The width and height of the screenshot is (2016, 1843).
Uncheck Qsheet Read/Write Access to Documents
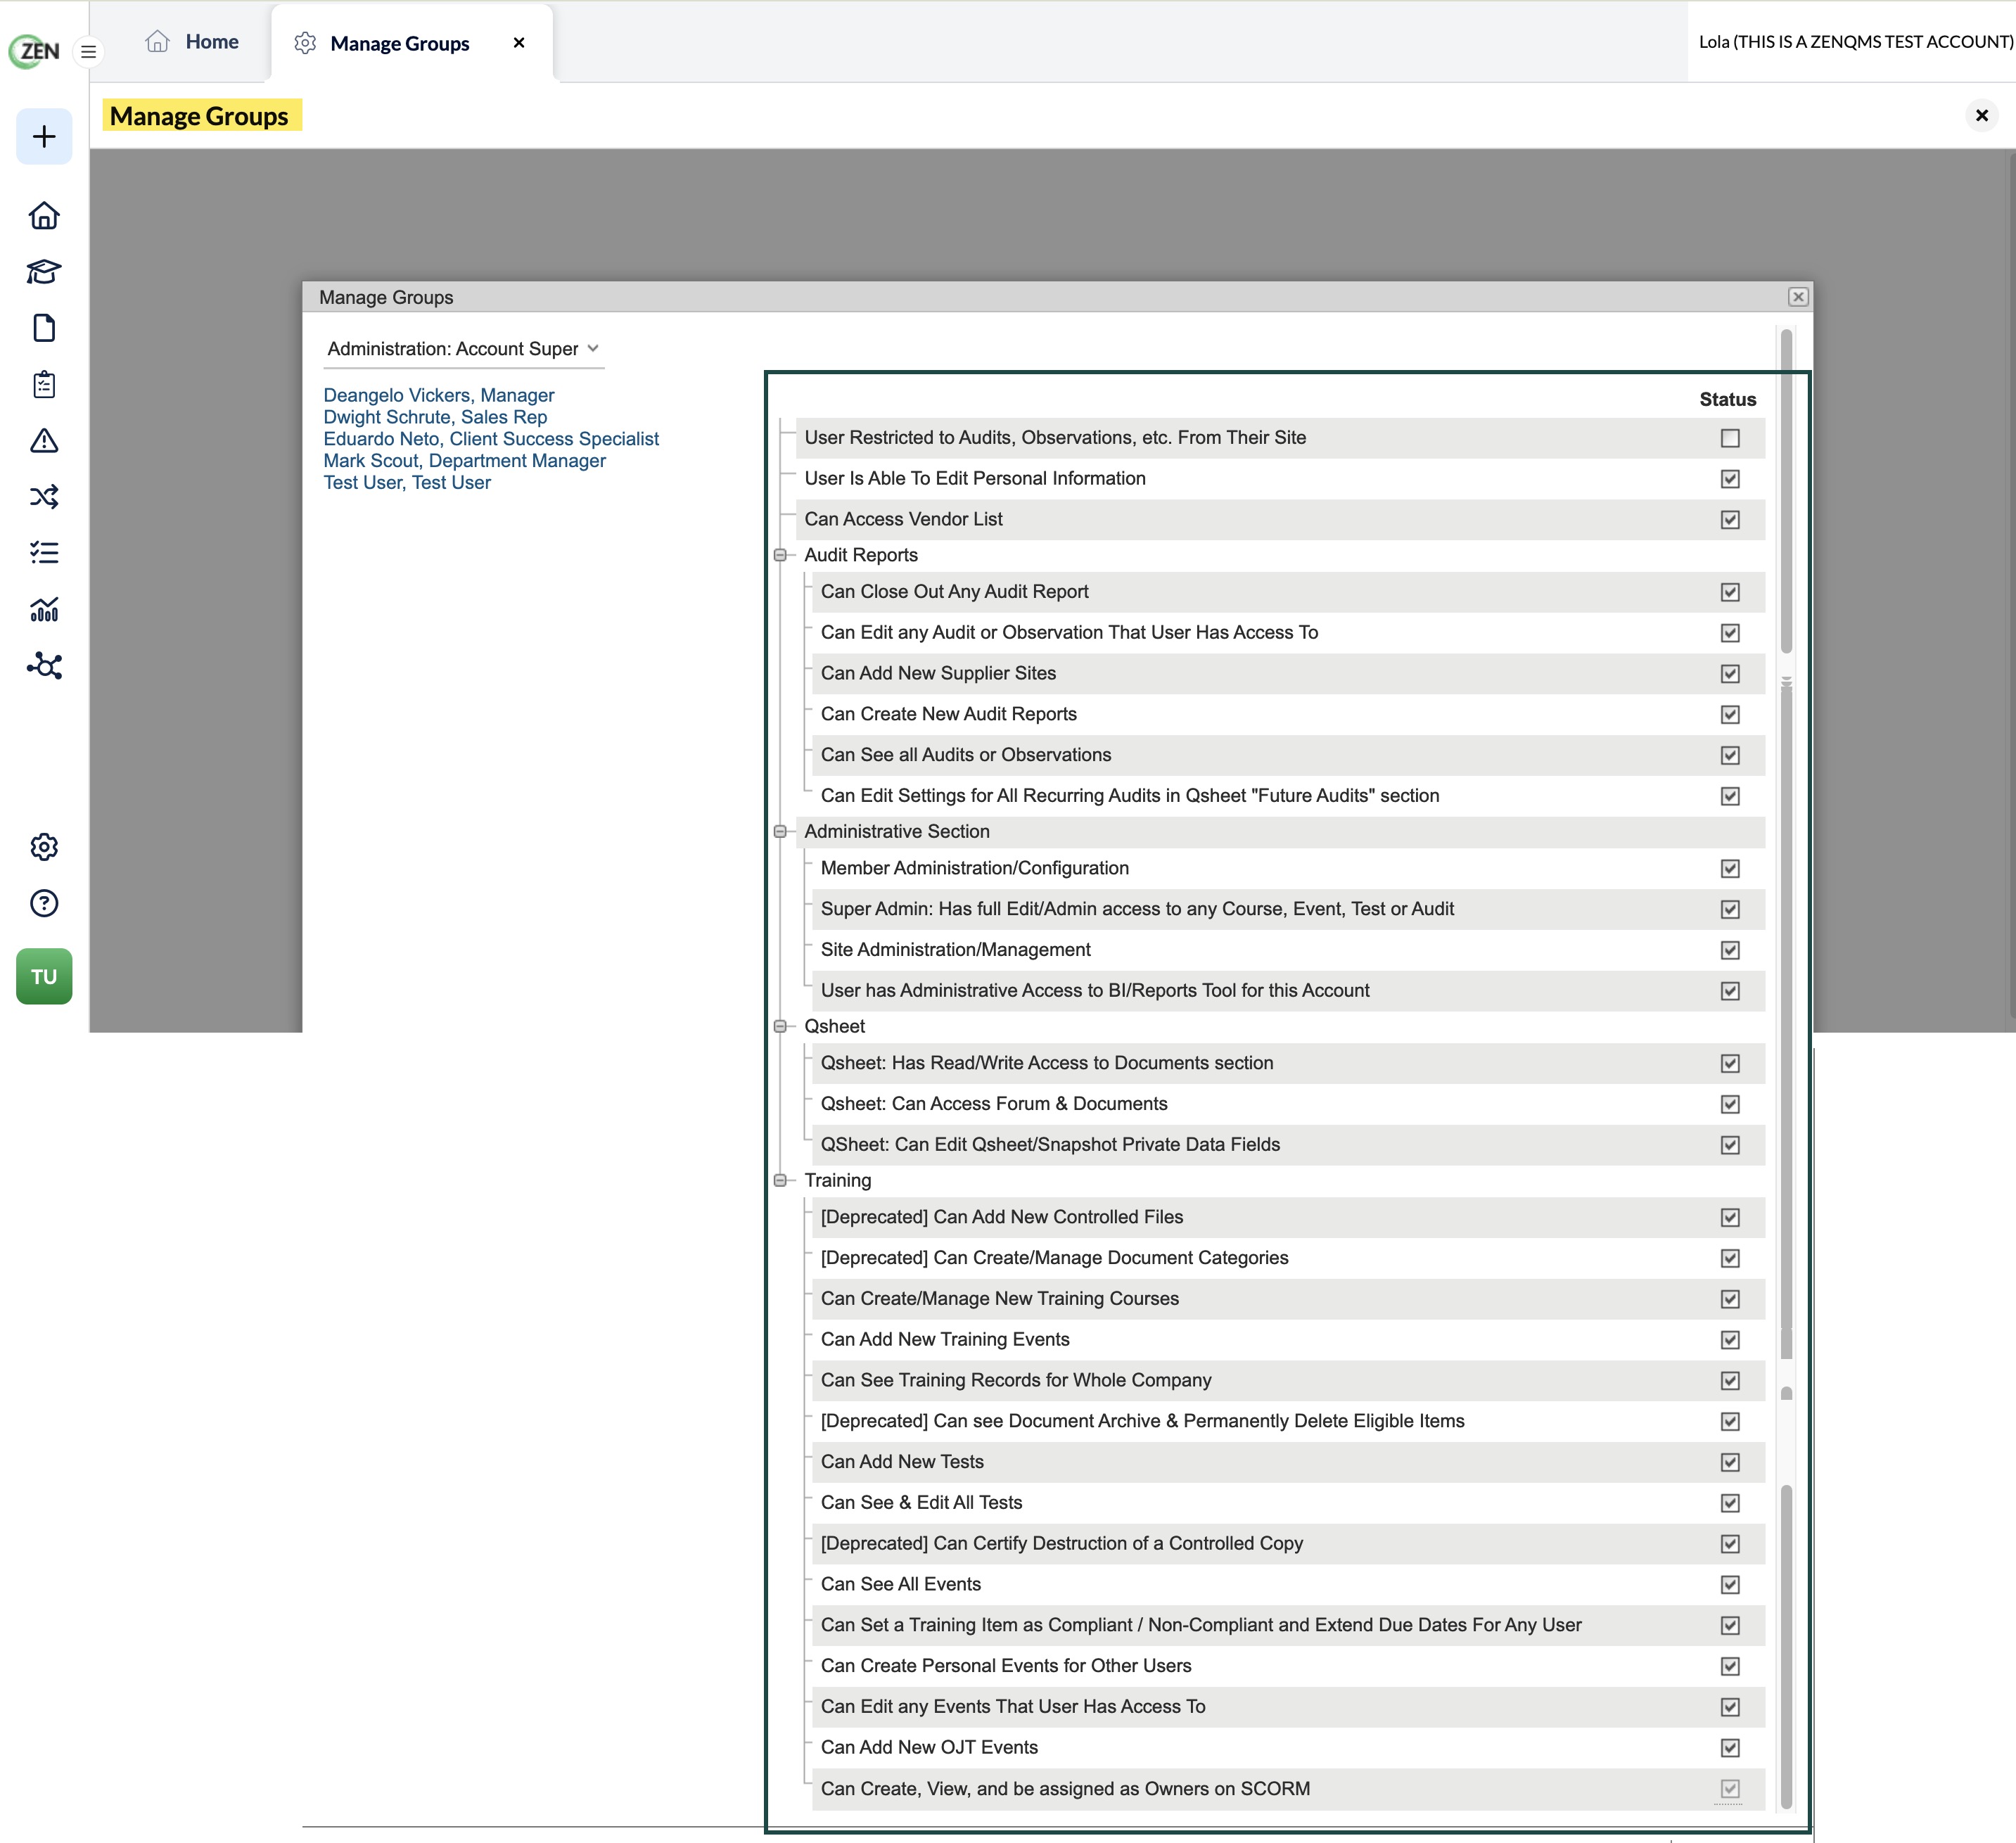click(1730, 1063)
